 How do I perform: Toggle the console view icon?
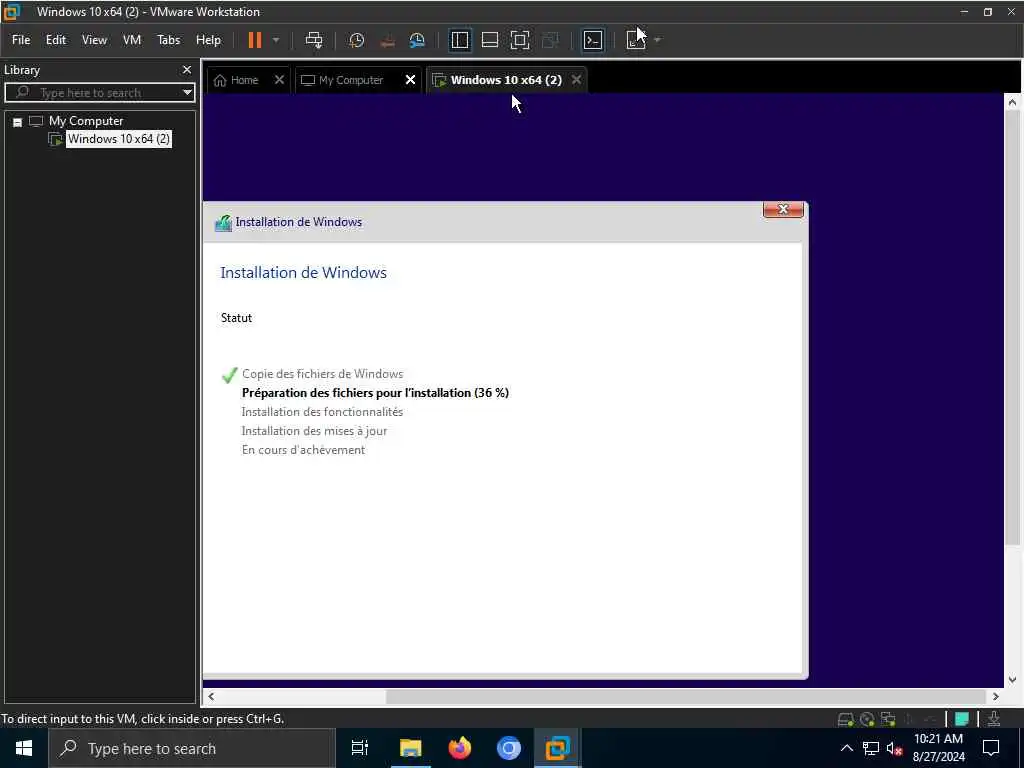click(x=592, y=40)
